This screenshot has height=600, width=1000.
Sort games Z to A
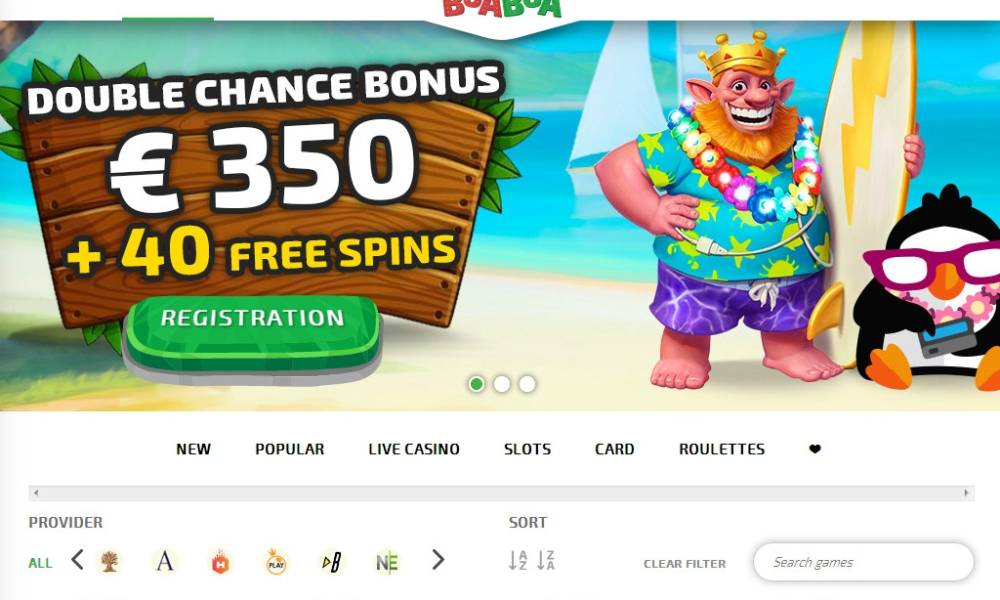click(546, 560)
